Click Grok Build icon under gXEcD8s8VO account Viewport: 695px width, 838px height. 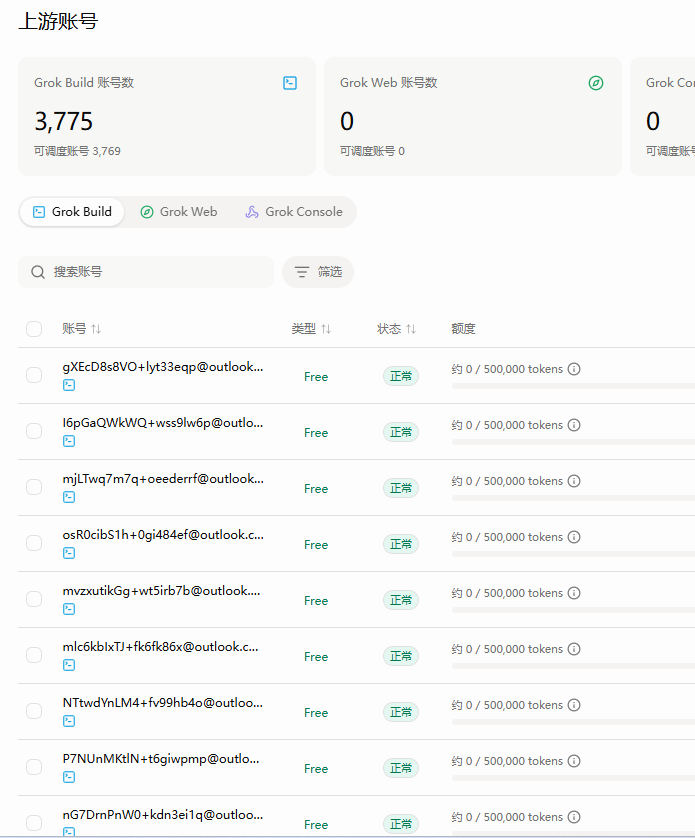click(x=69, y=385)
